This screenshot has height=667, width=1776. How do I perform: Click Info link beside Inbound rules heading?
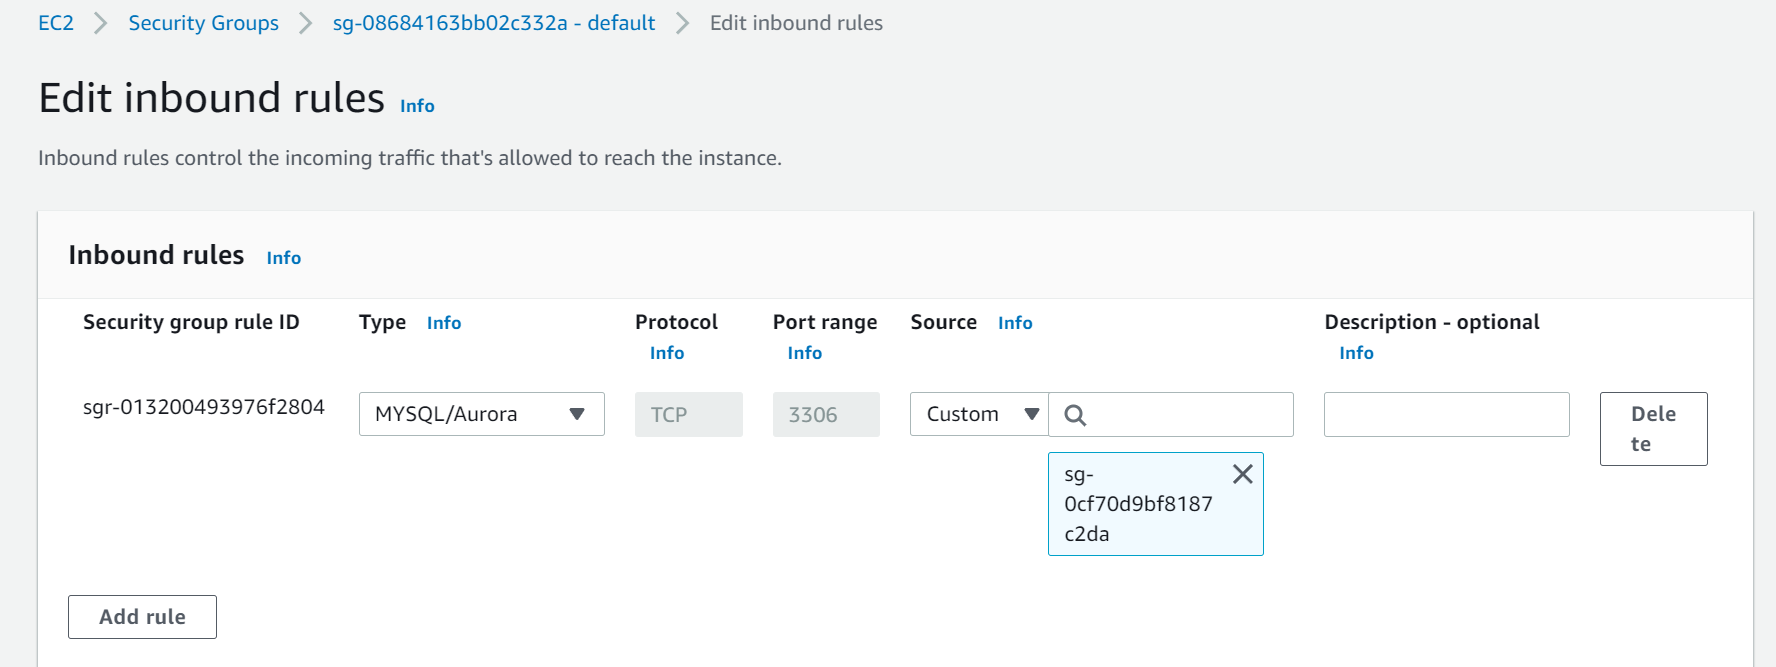[x=283, y=258]
